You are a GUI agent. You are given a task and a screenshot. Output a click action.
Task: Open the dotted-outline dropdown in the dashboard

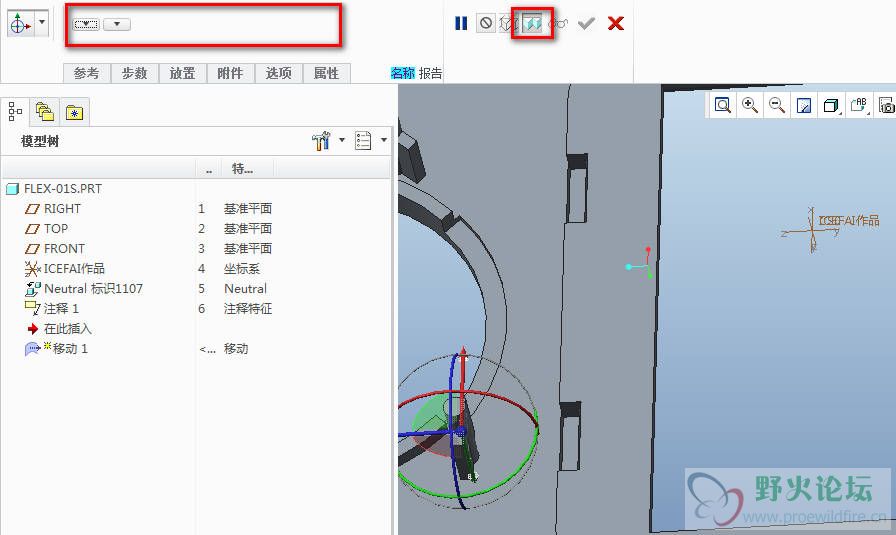86,25
